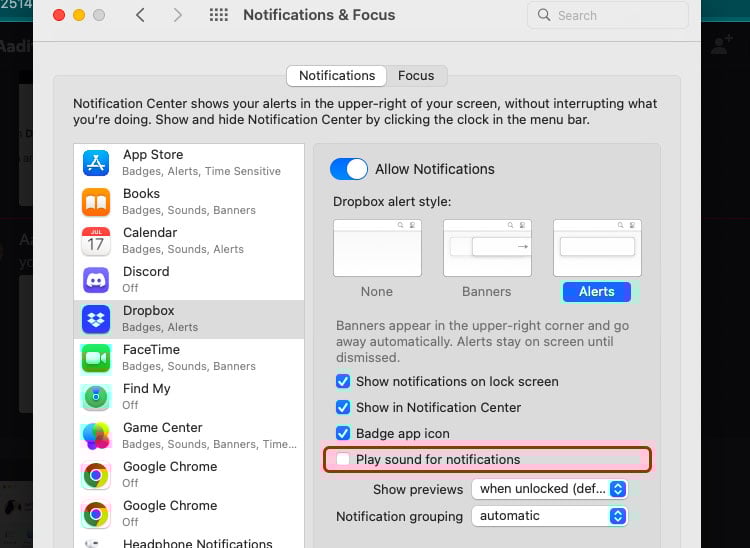Click the show all preferences grid icon
This screenshot has height=548, width=750.
pos(218,15)
